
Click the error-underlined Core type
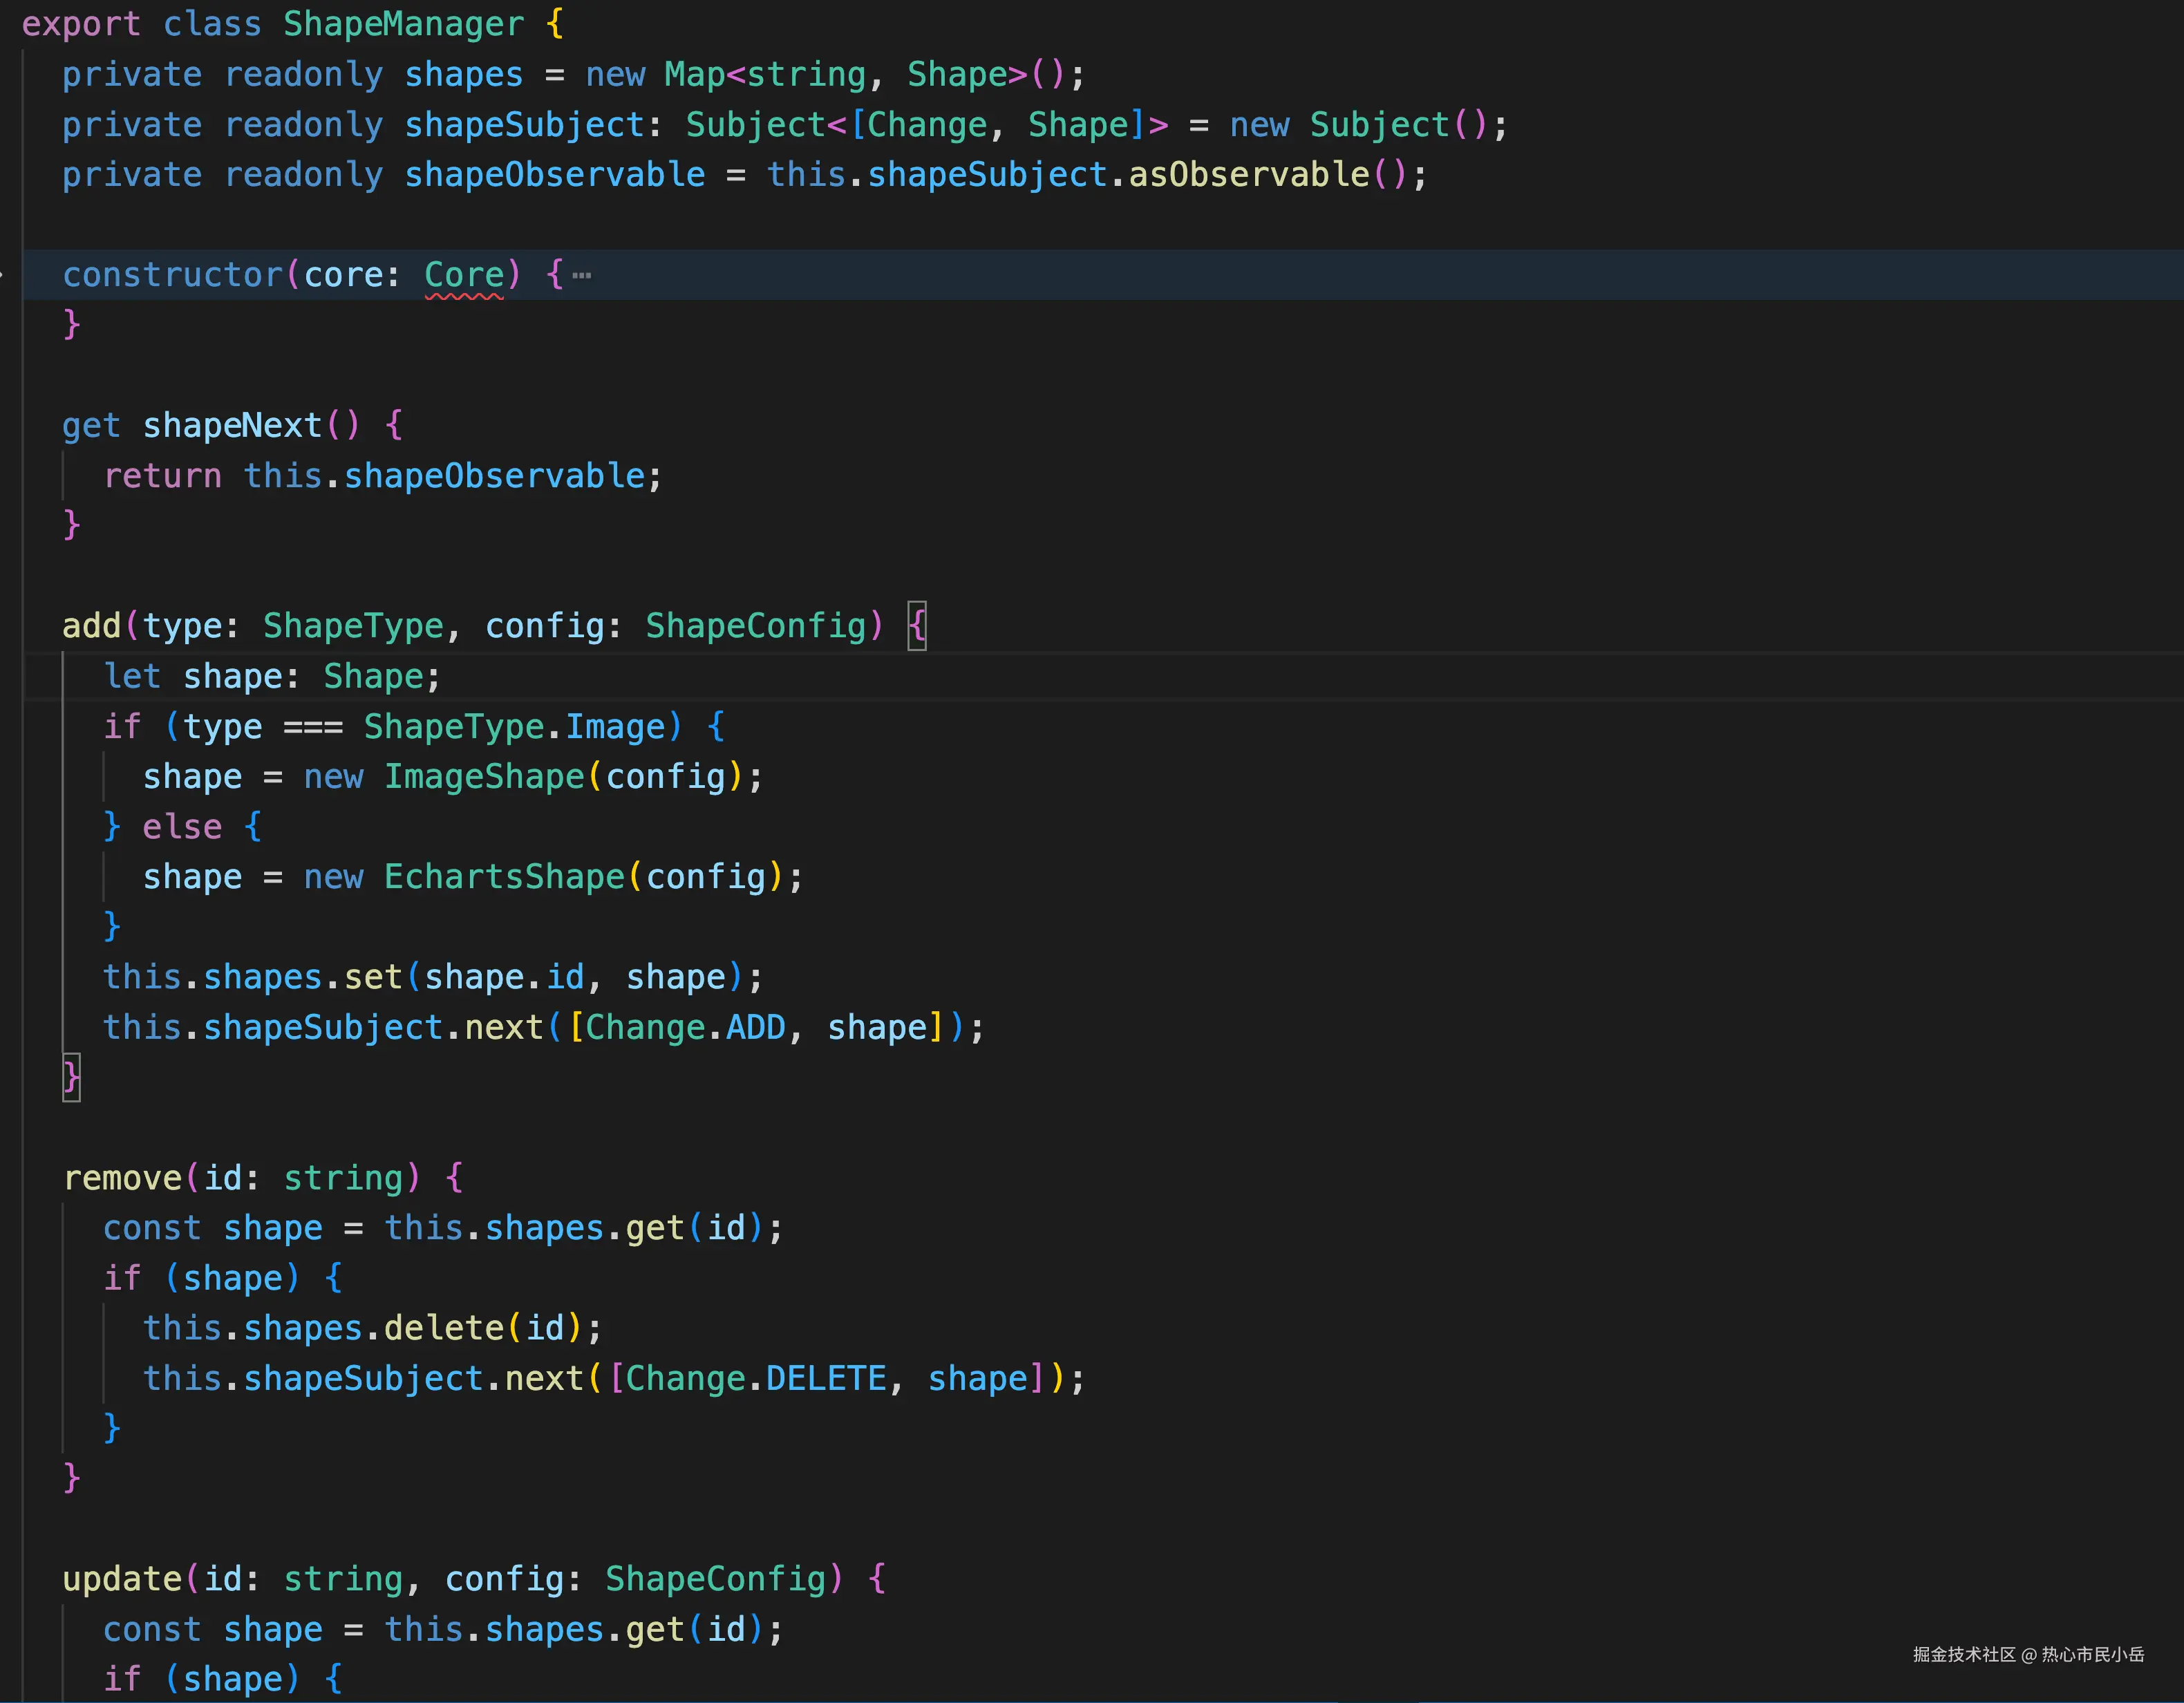pos(464,275)
